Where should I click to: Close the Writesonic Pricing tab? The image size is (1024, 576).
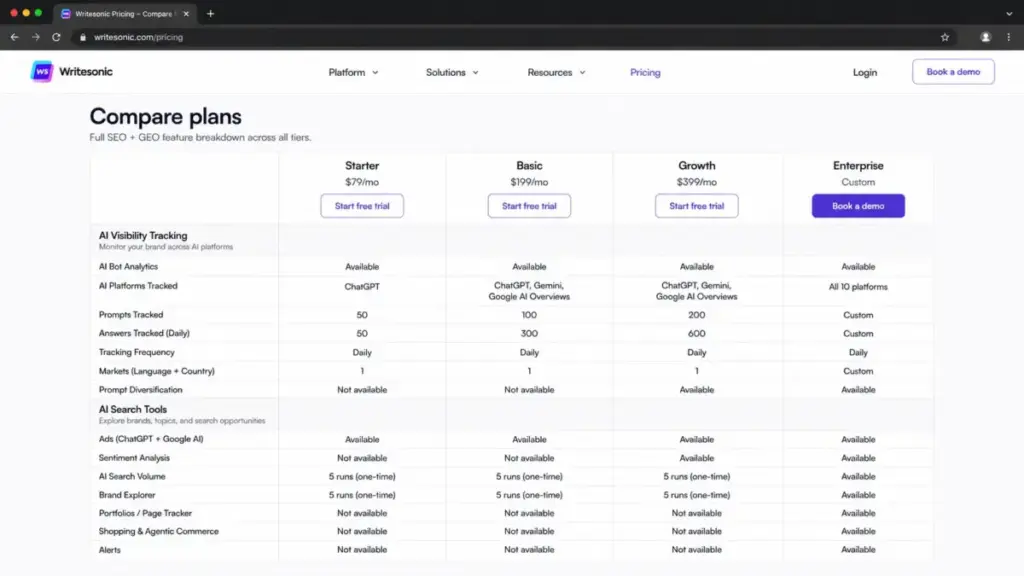[186, 14]
